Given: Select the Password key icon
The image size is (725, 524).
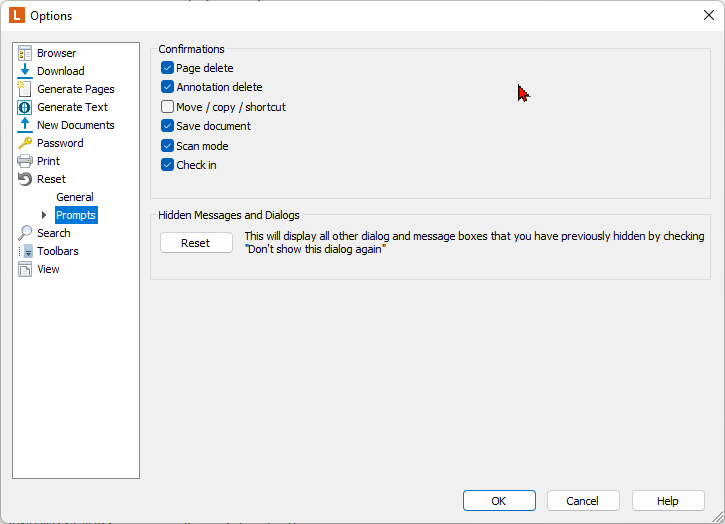Looking at the screenshot, I should (x=25, y=143).
